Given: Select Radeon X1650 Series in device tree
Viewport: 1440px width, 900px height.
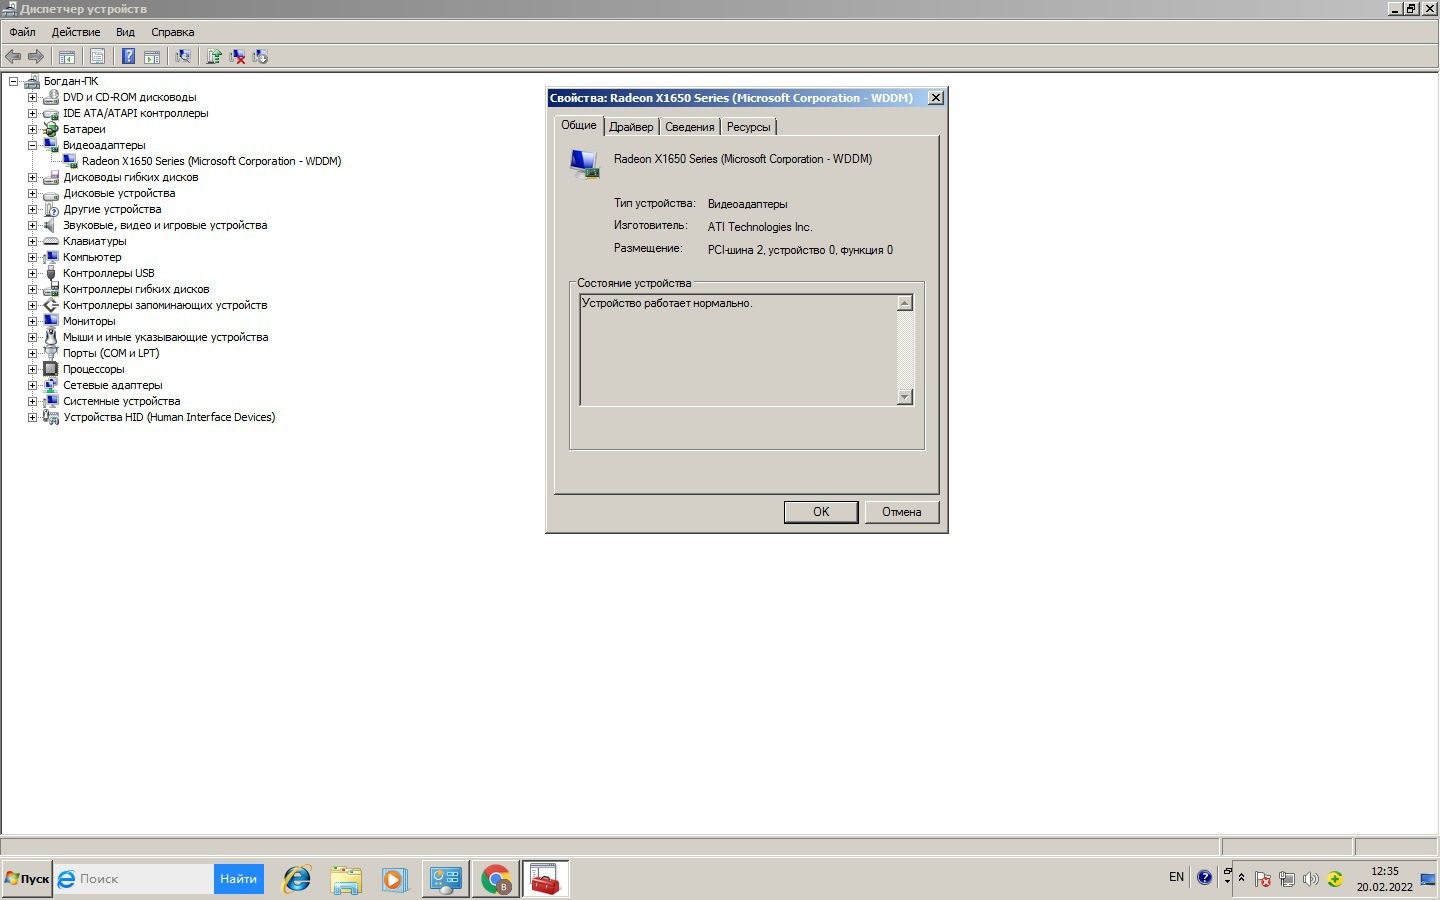Looking at the screenshot, I should click(211, 161).
